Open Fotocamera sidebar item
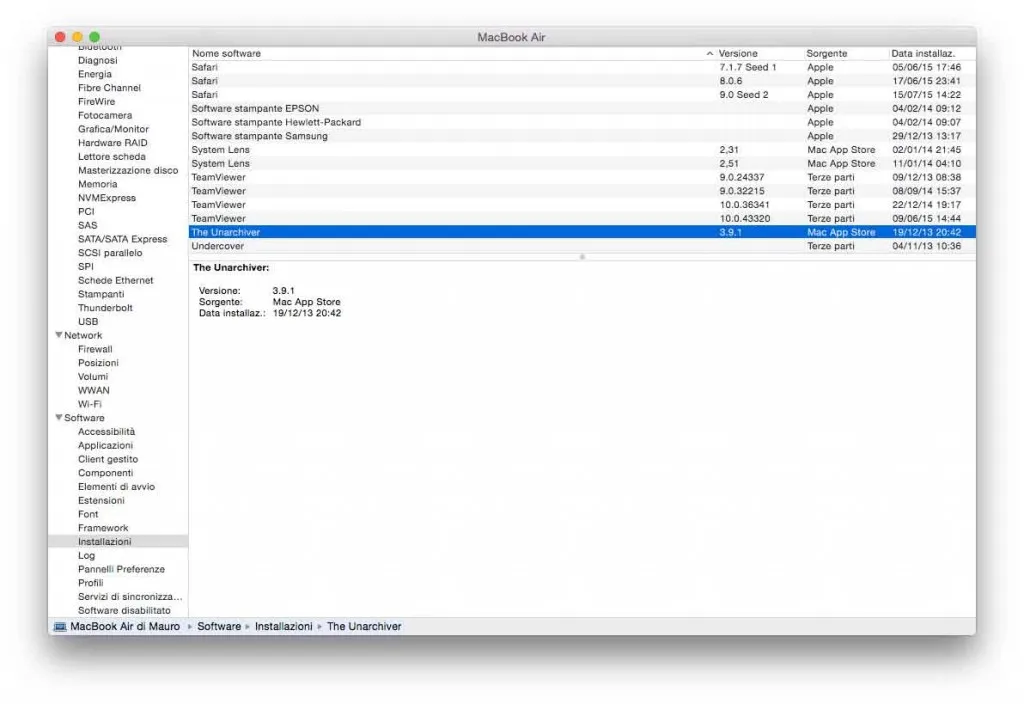Image resolution: width=1024 pixels, height=704 pixels. tap(104, 115)
